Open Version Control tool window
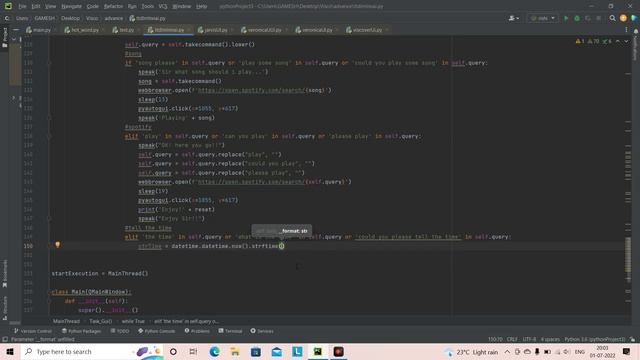 point(33,331)
